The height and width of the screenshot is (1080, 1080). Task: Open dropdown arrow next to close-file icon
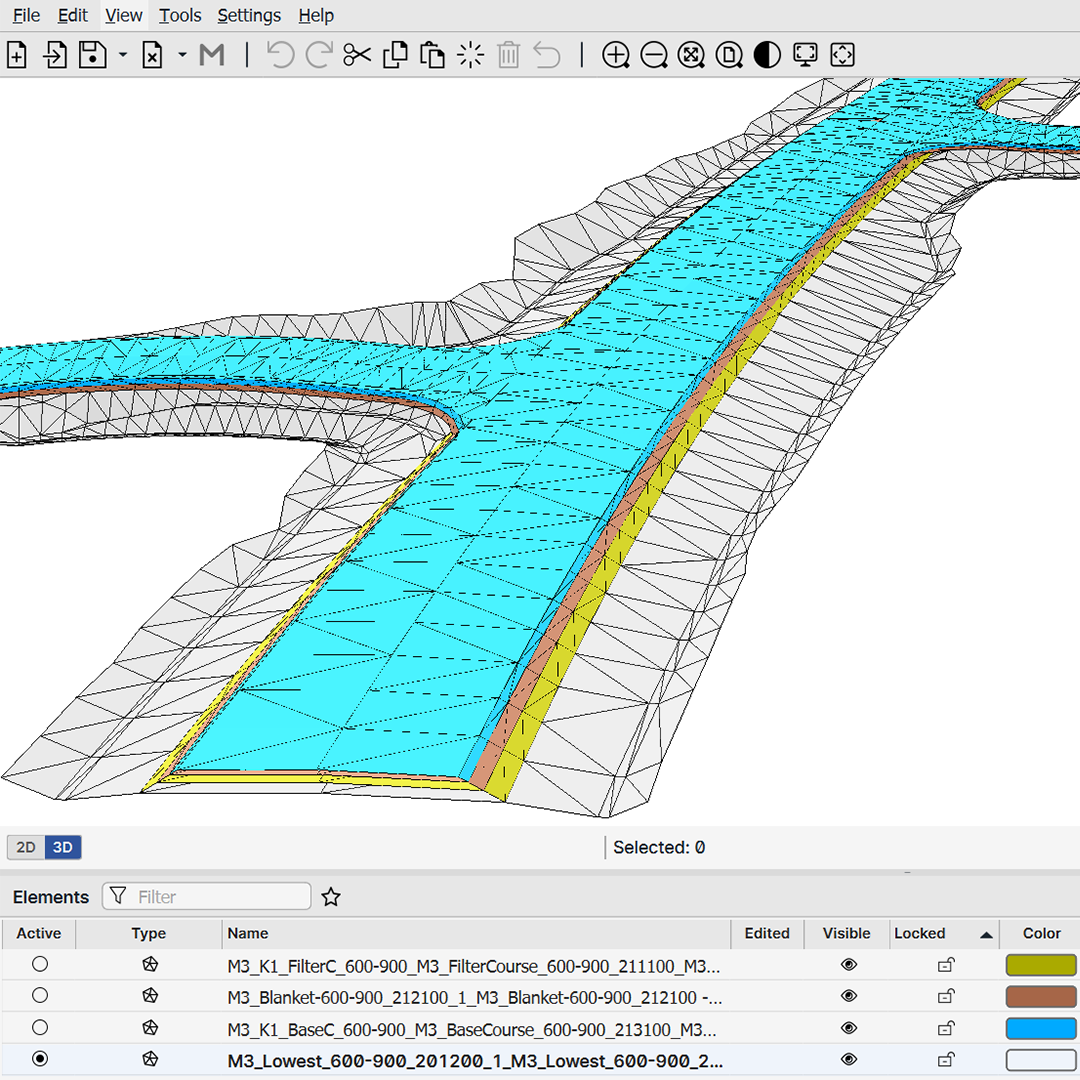(182, 55)
